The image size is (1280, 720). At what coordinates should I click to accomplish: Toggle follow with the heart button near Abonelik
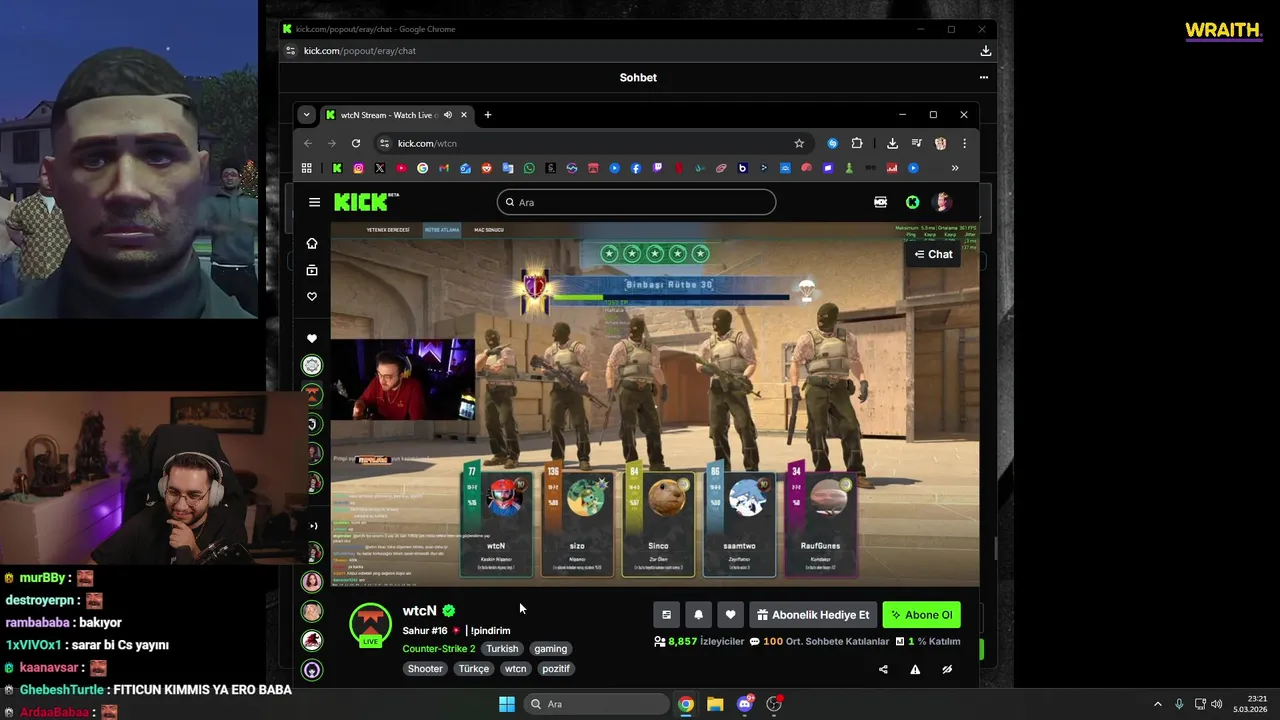click(x=730, y=615)
